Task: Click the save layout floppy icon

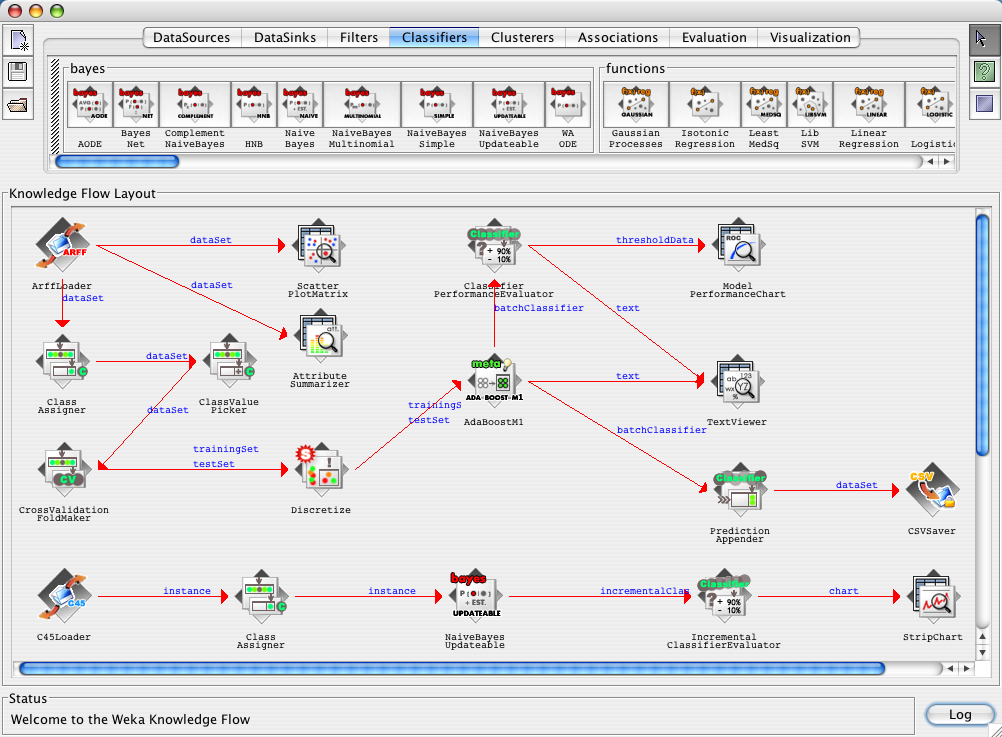Action: (x=19, y=72)
